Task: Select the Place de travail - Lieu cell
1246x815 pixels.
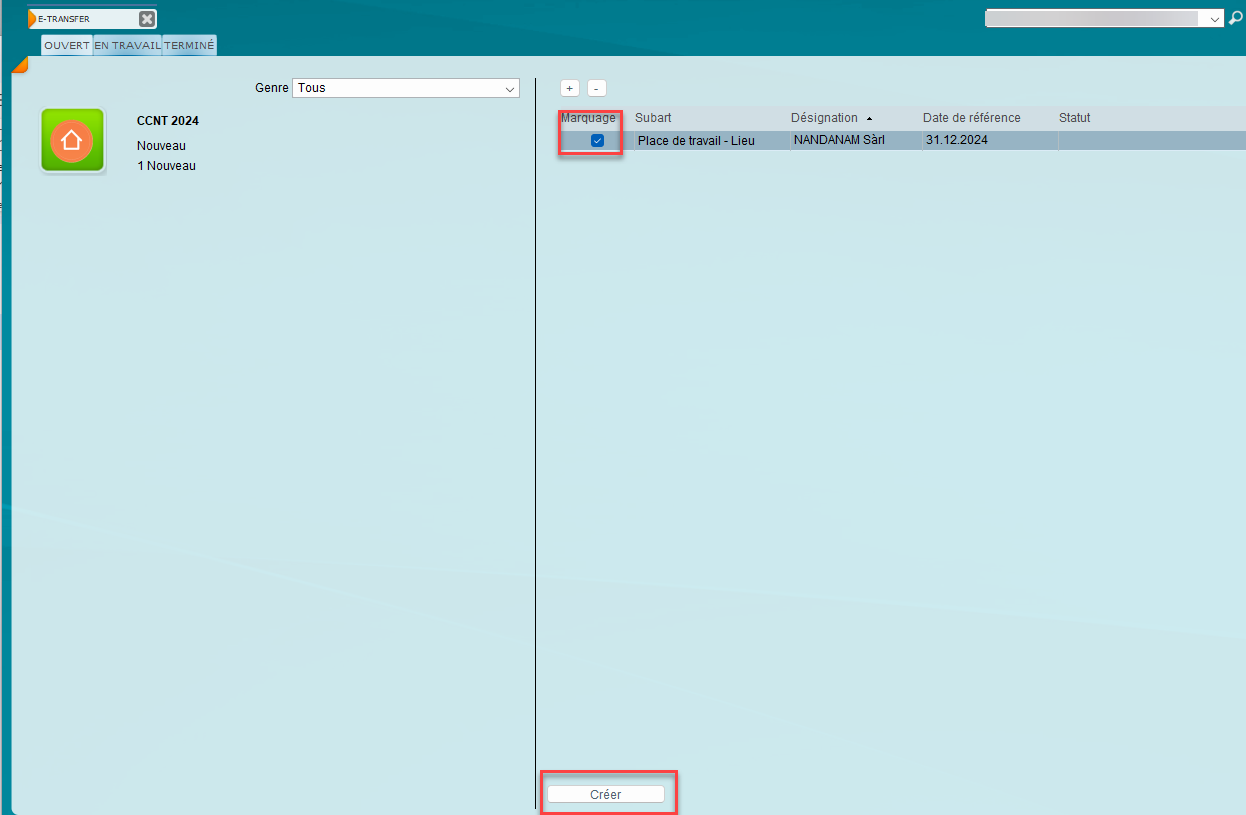Action: pos(696,141)
